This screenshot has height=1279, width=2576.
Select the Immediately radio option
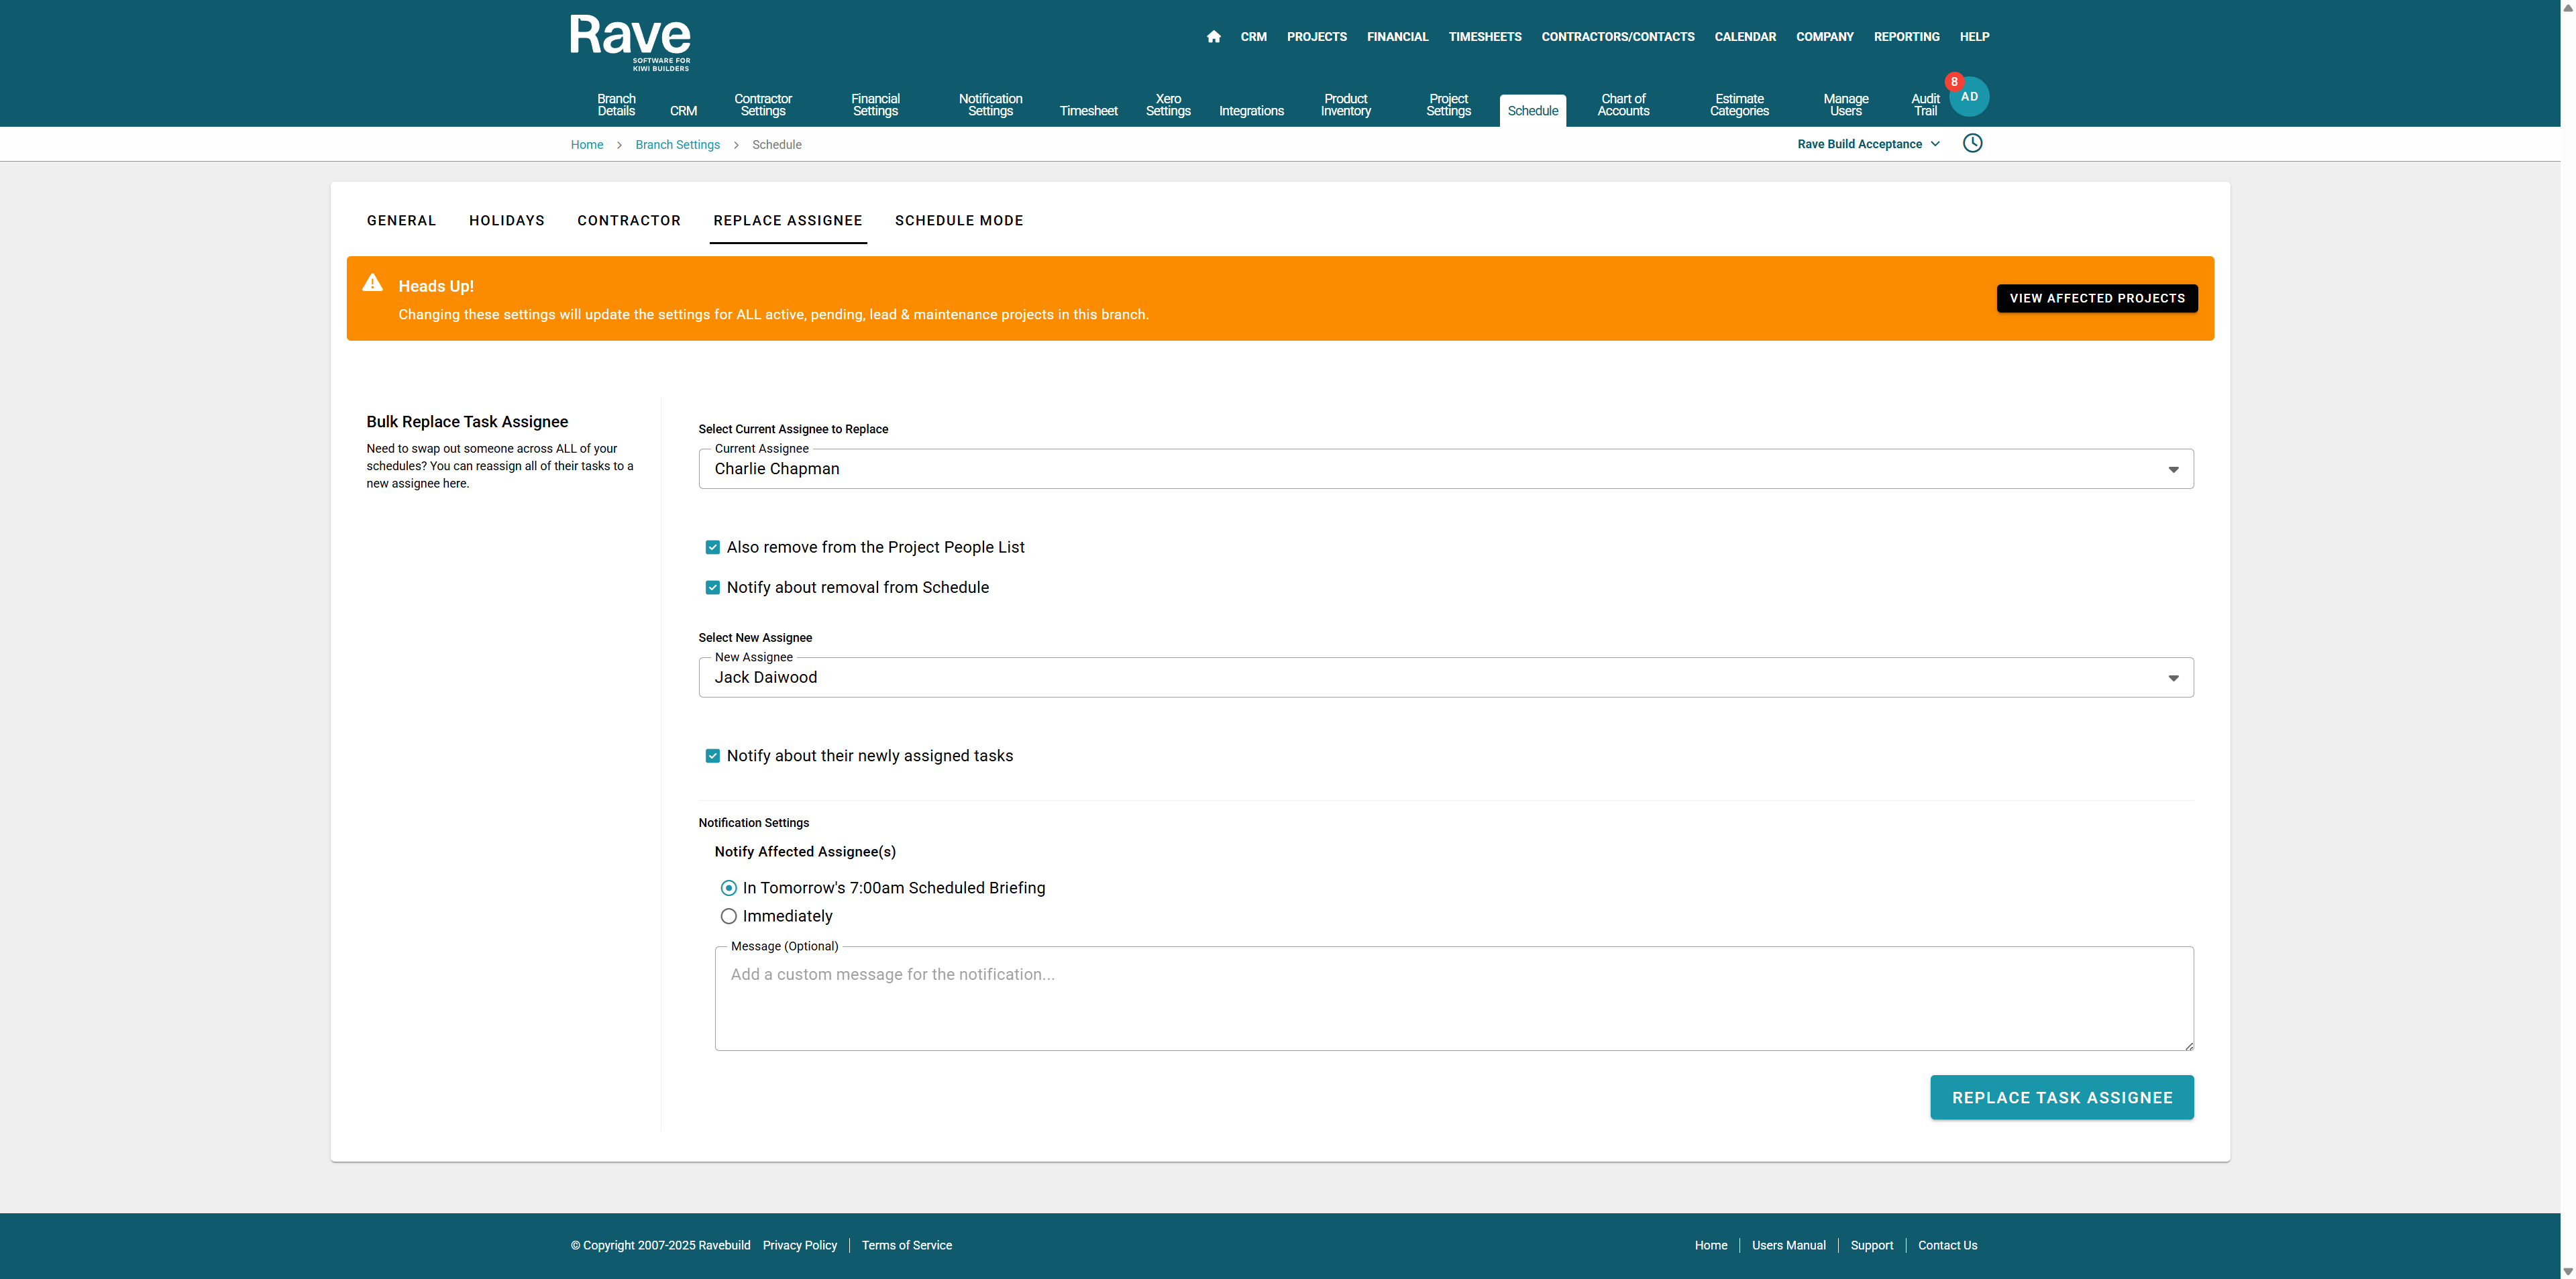pyautogui.click(x=728, y=916)
